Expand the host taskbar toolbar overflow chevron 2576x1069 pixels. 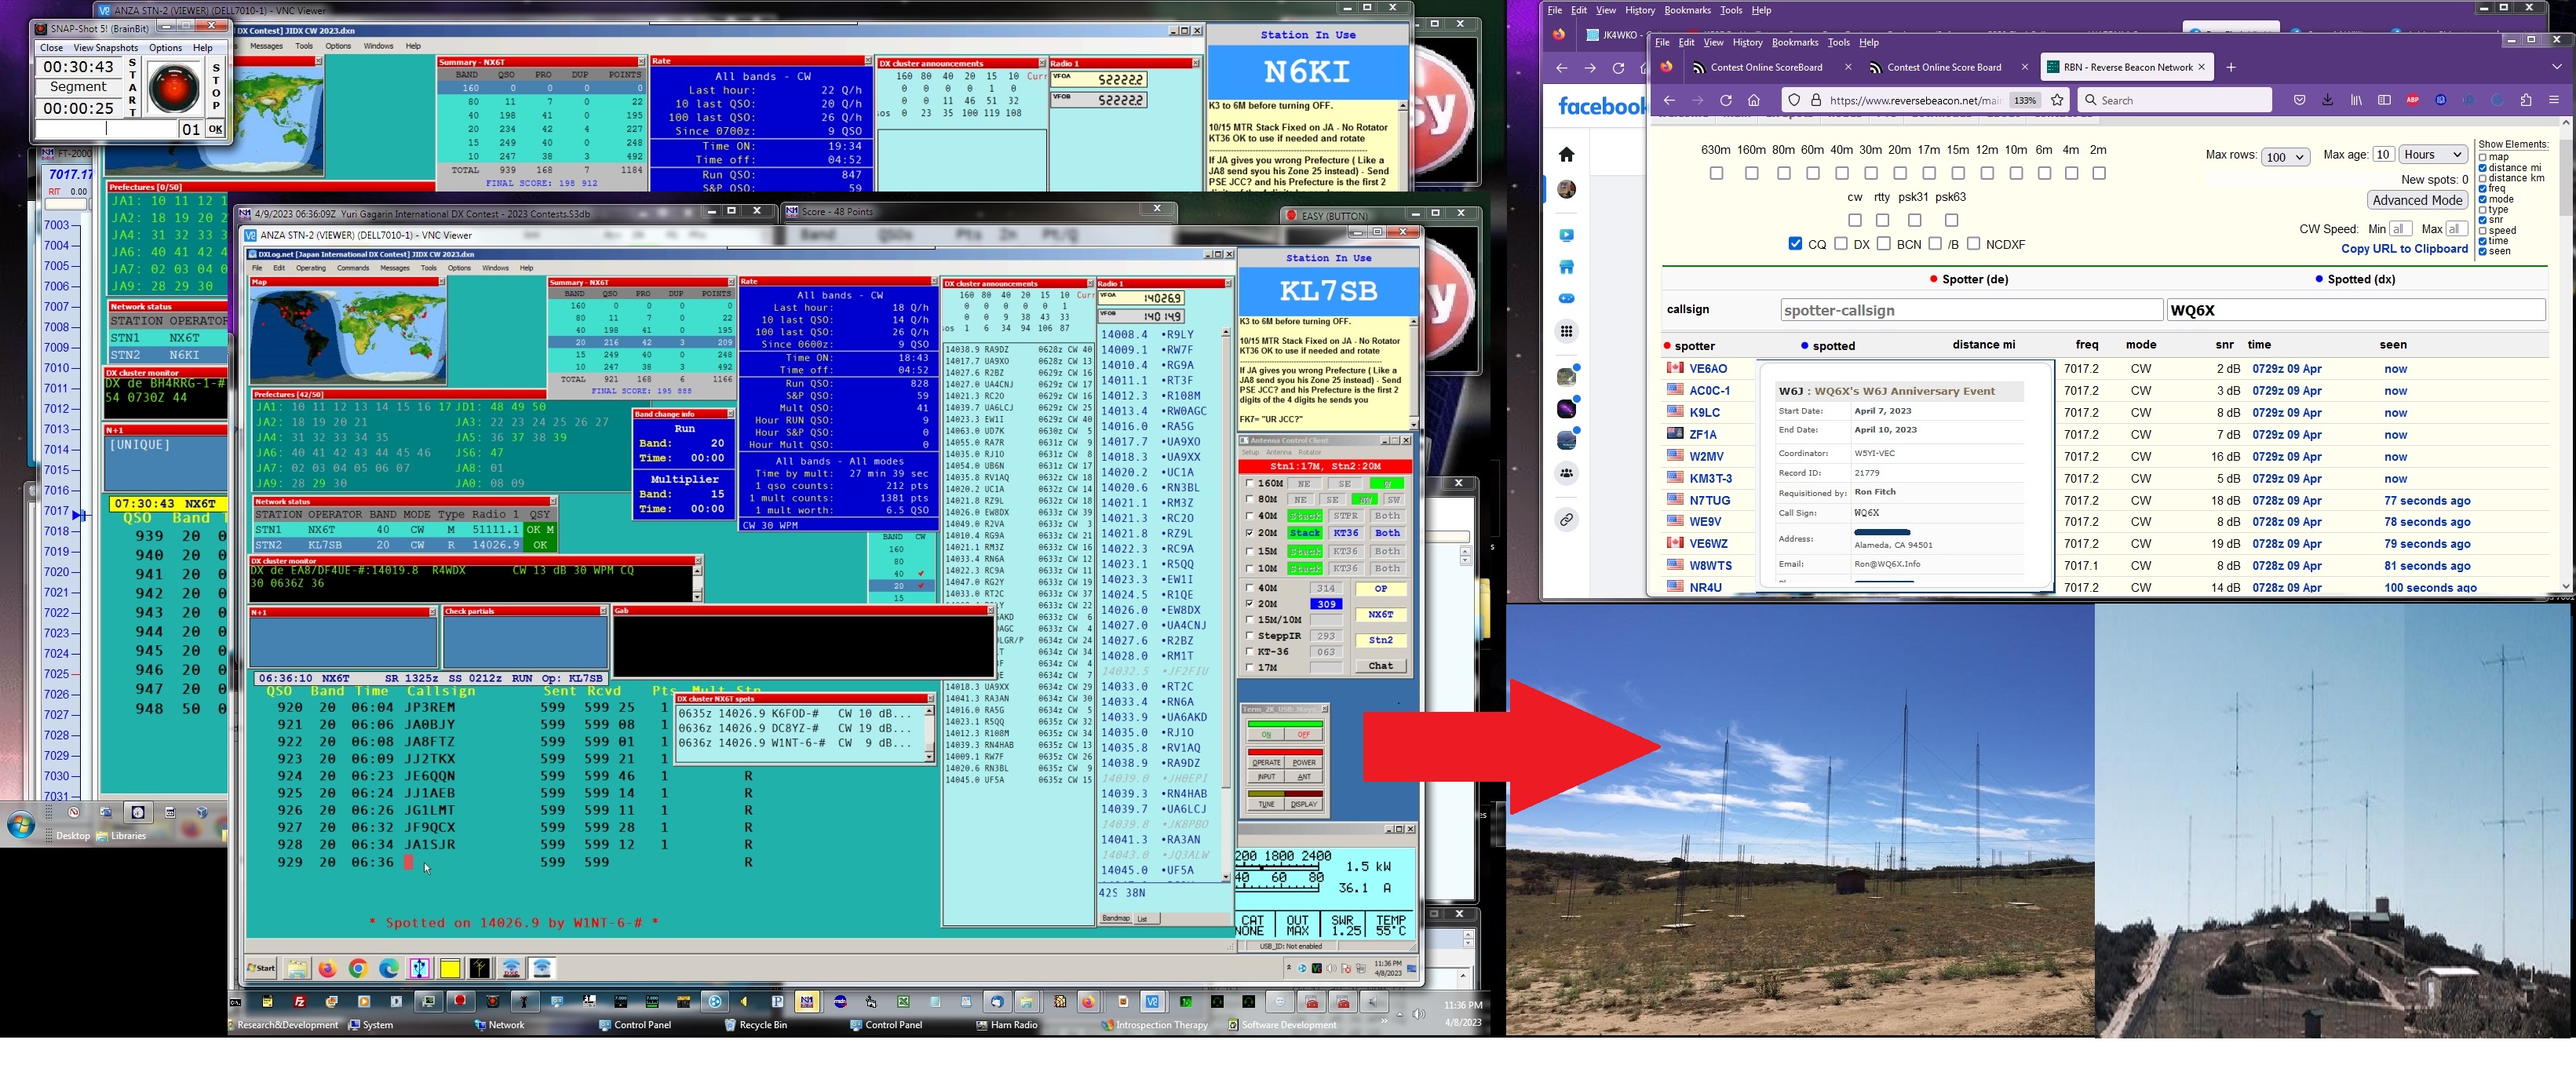[1384, 1021]
